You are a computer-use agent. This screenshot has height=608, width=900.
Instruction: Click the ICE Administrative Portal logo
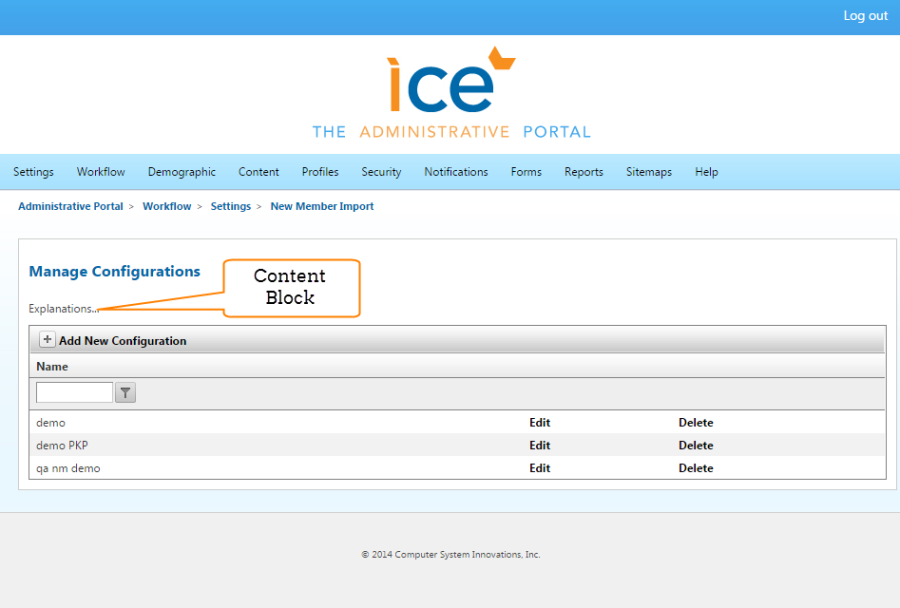(x=451, y=93)
